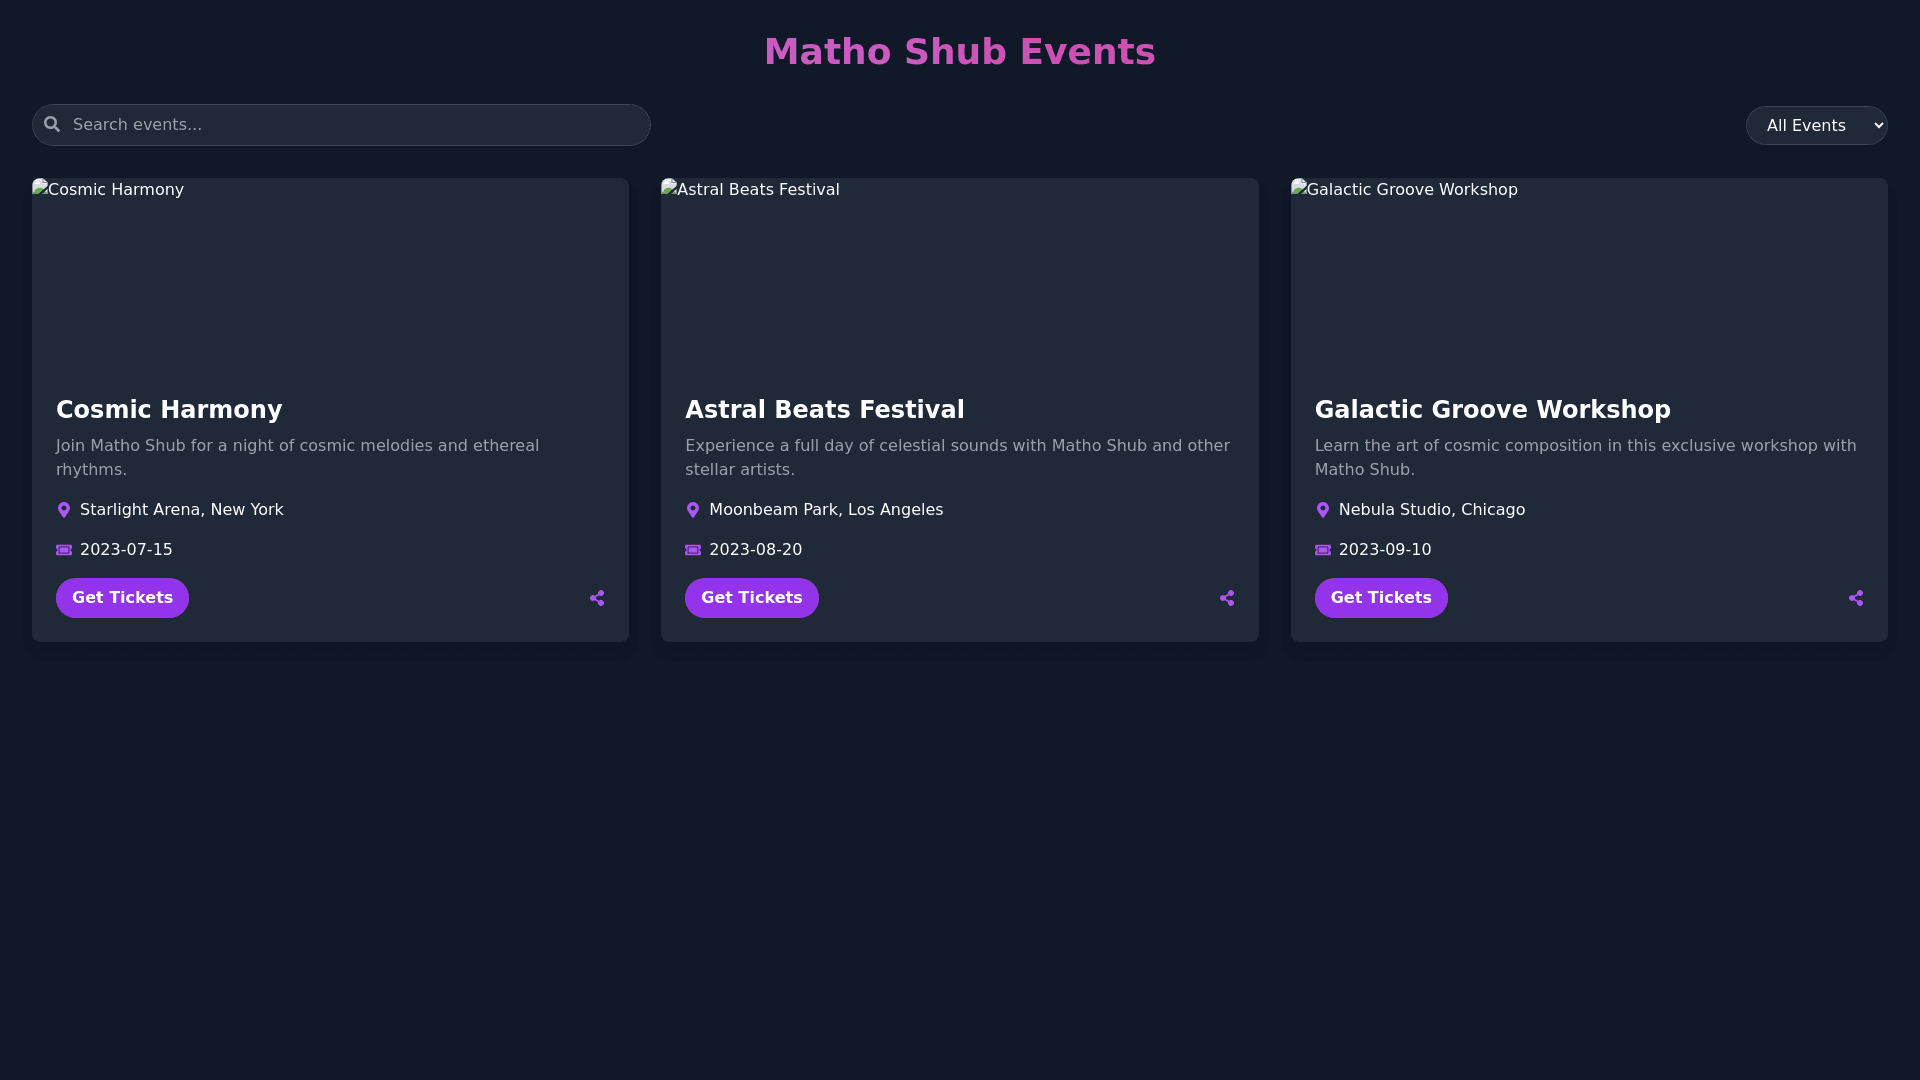
Task: Click the Moonbeam Park location pin icon
Action: pos(693,510)
